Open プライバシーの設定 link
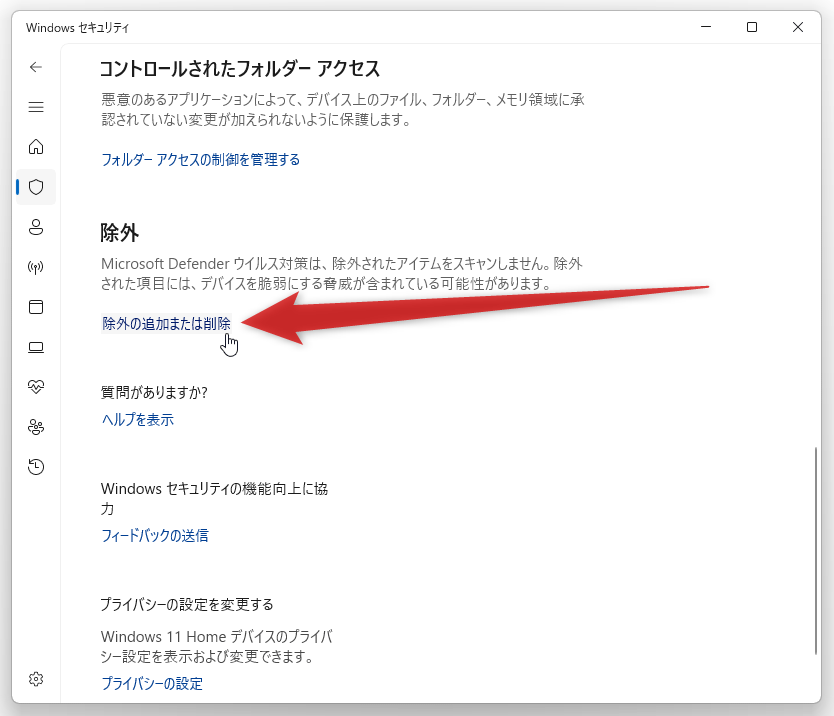Viewport: 834px width, 716px height. [152, 684]
